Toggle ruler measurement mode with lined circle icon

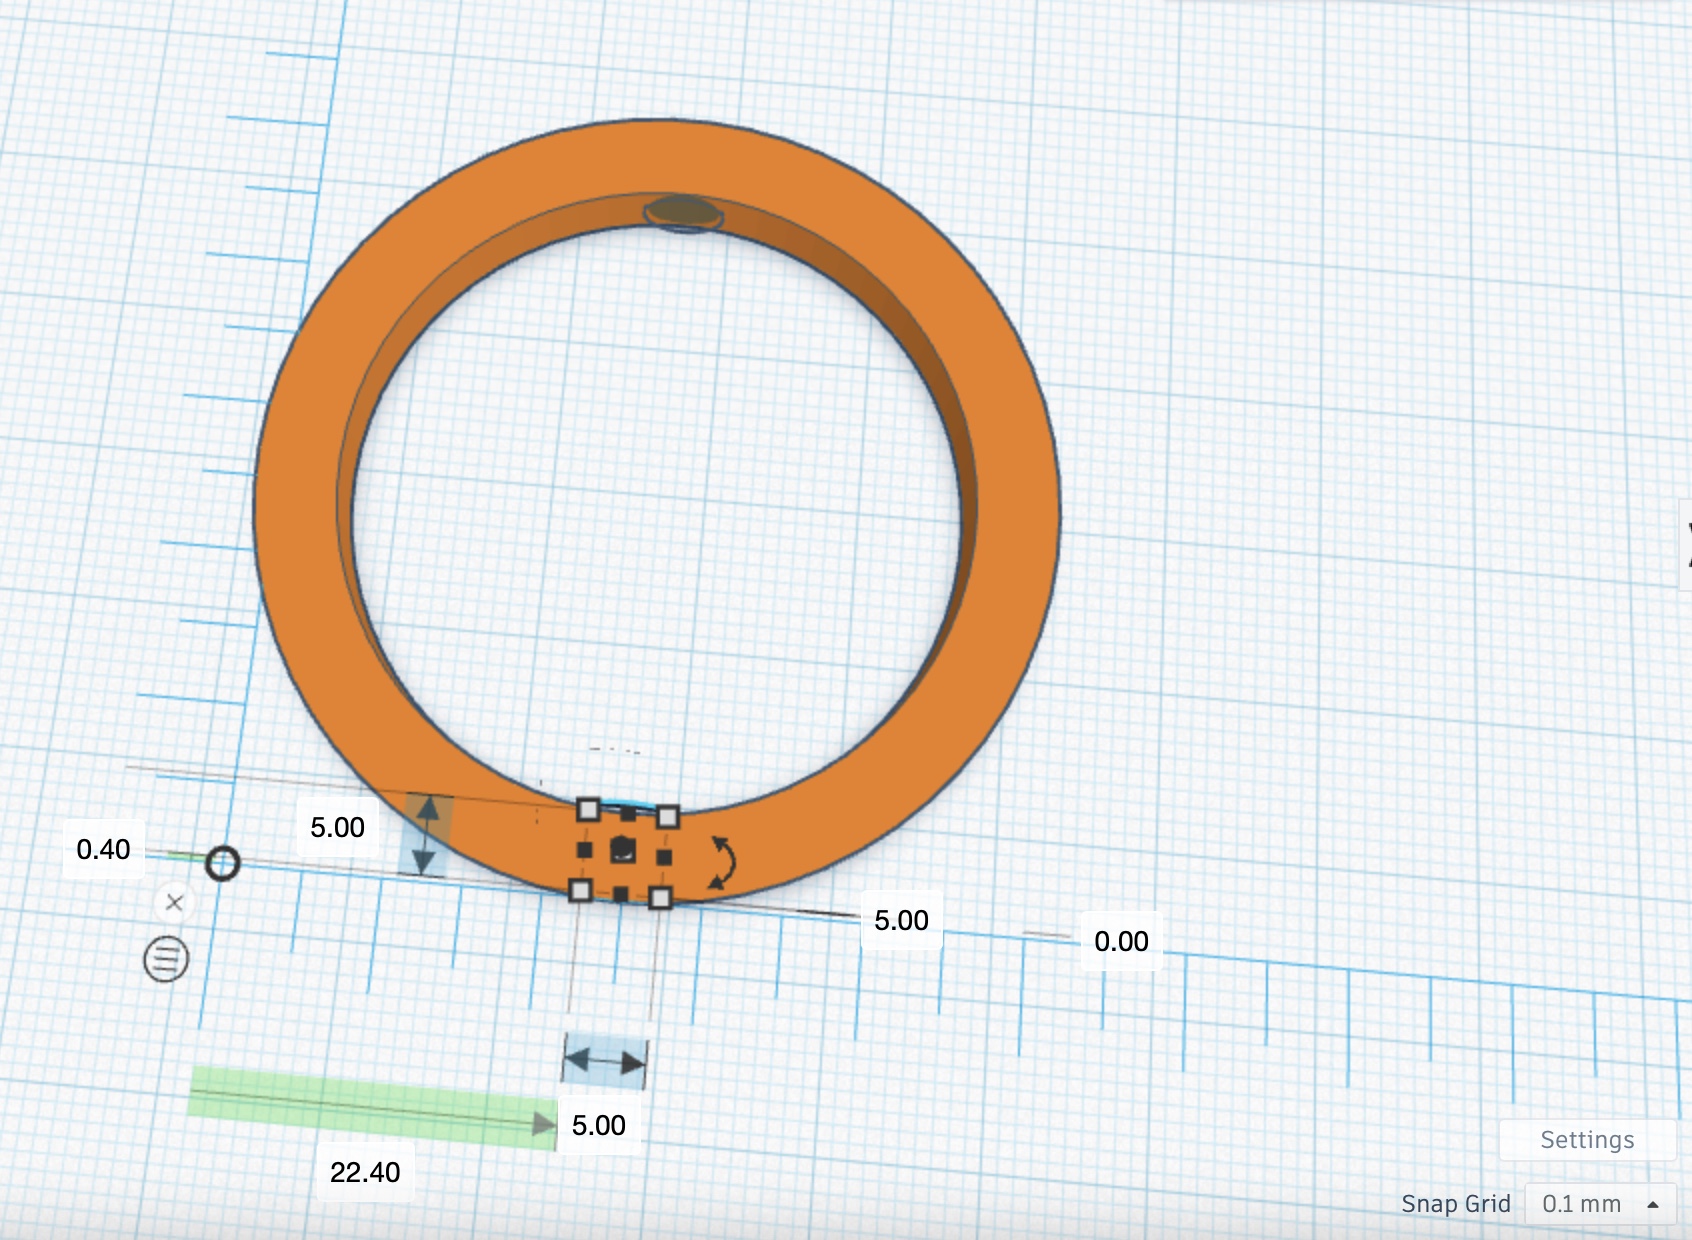point(166,959)
